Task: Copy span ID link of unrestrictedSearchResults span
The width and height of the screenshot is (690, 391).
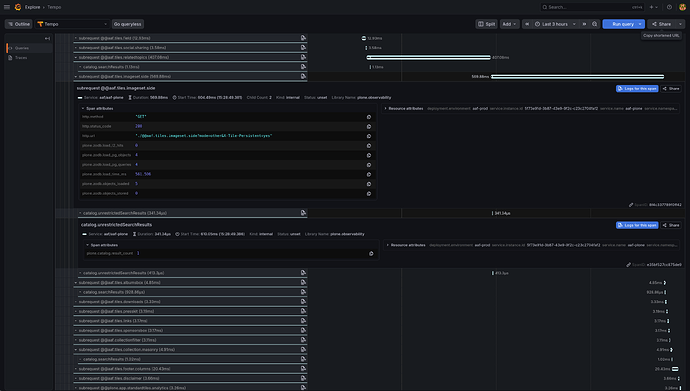Action: (629, 265)
